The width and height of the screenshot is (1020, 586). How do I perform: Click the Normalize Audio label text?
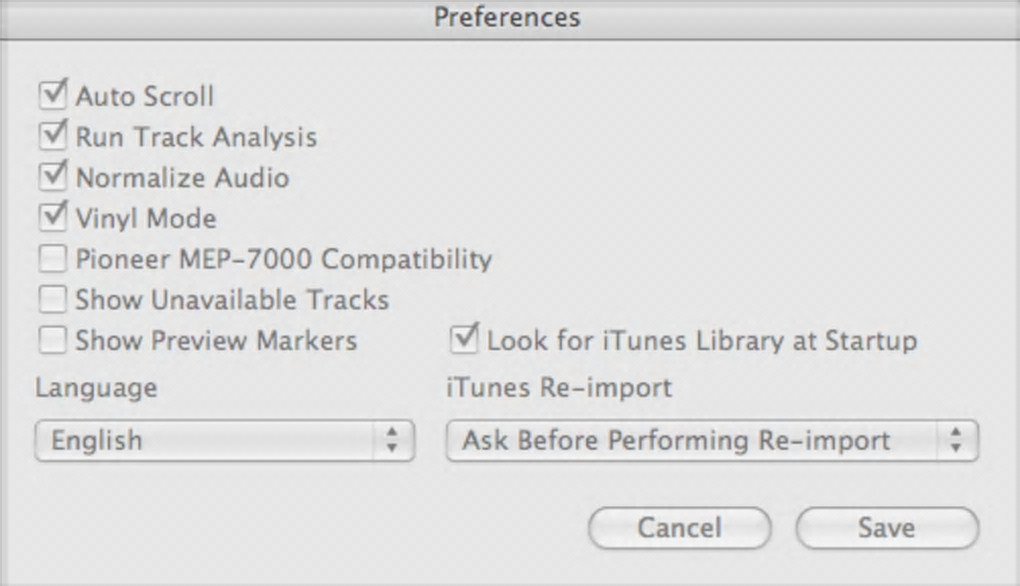183,178
